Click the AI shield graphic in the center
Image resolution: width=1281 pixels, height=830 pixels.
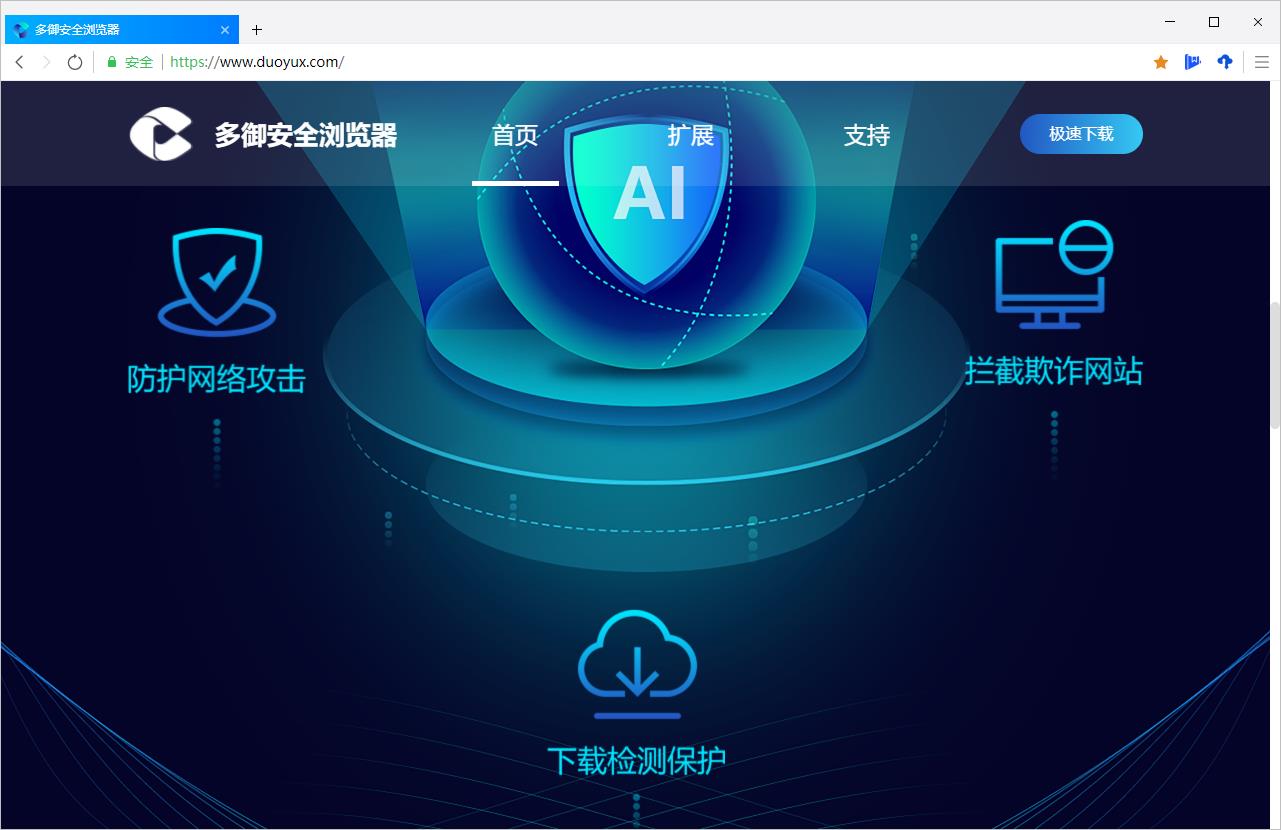click(x=648, y=195)
